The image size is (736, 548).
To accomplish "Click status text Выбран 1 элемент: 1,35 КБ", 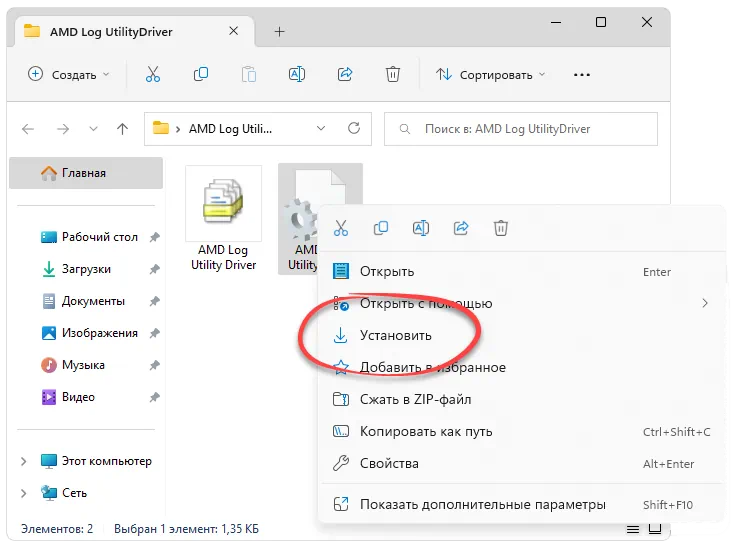I will pyautogui.click(x=186, y=529).
